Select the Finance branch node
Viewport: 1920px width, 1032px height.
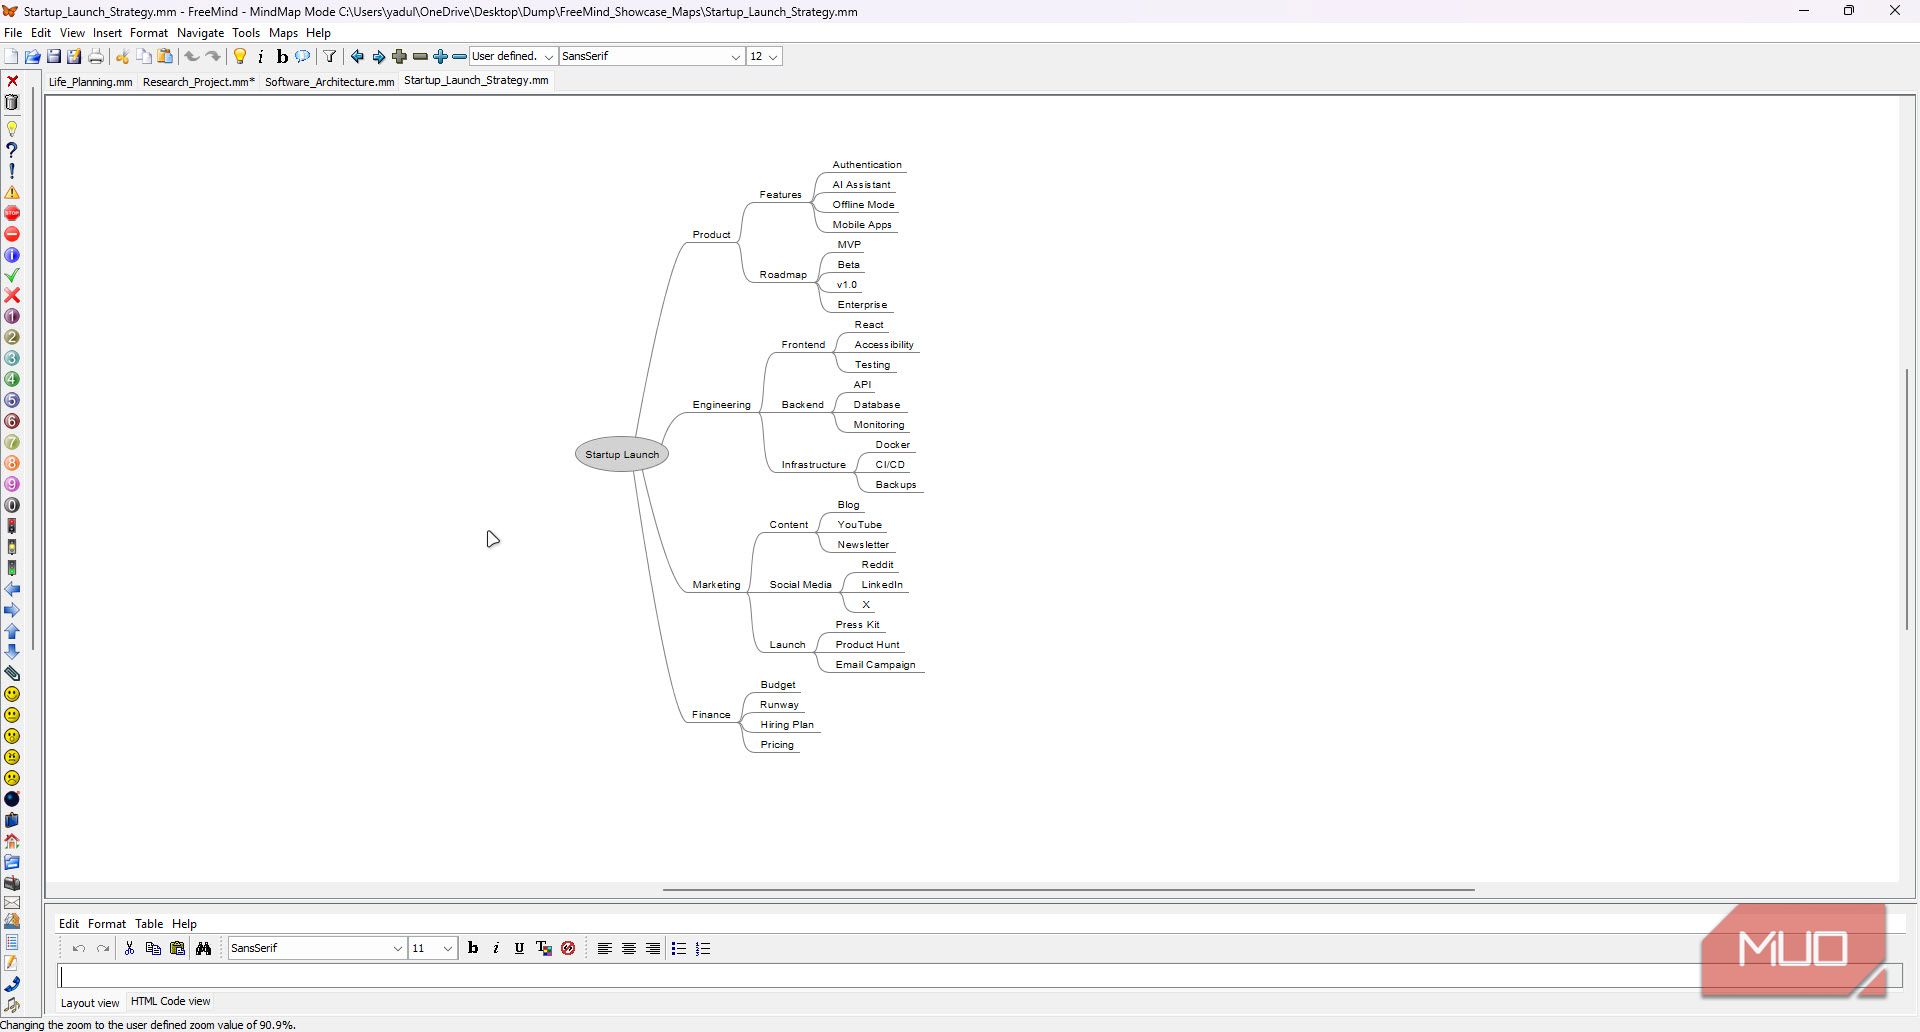711,715
